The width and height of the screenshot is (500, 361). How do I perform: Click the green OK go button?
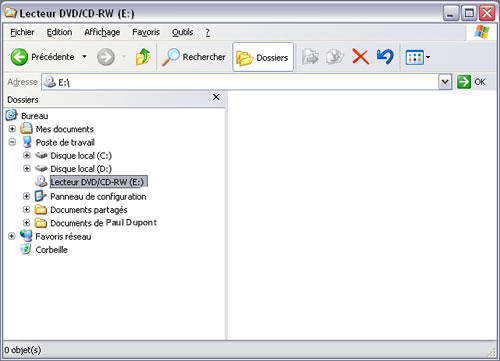(x=471, y=82)
